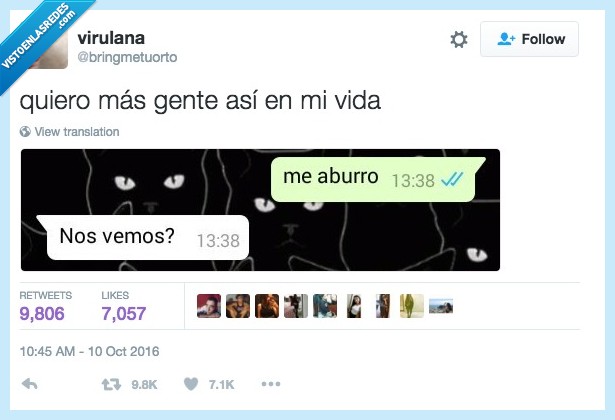
Task: Click the gear settings icon
Action: click(459, 39)
